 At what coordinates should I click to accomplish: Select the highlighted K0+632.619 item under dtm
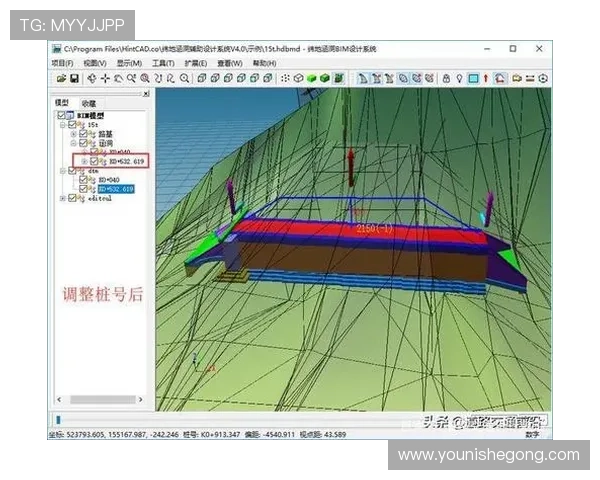(x=116, y=189)
